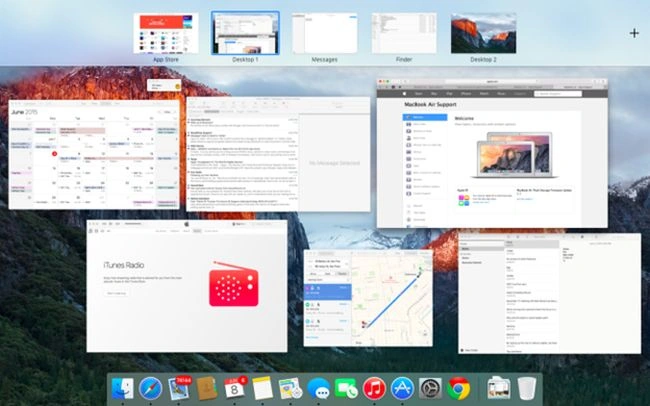Switch to the App Store space
This screenshot has width=650, height=406.
click(x=166, y=33)
